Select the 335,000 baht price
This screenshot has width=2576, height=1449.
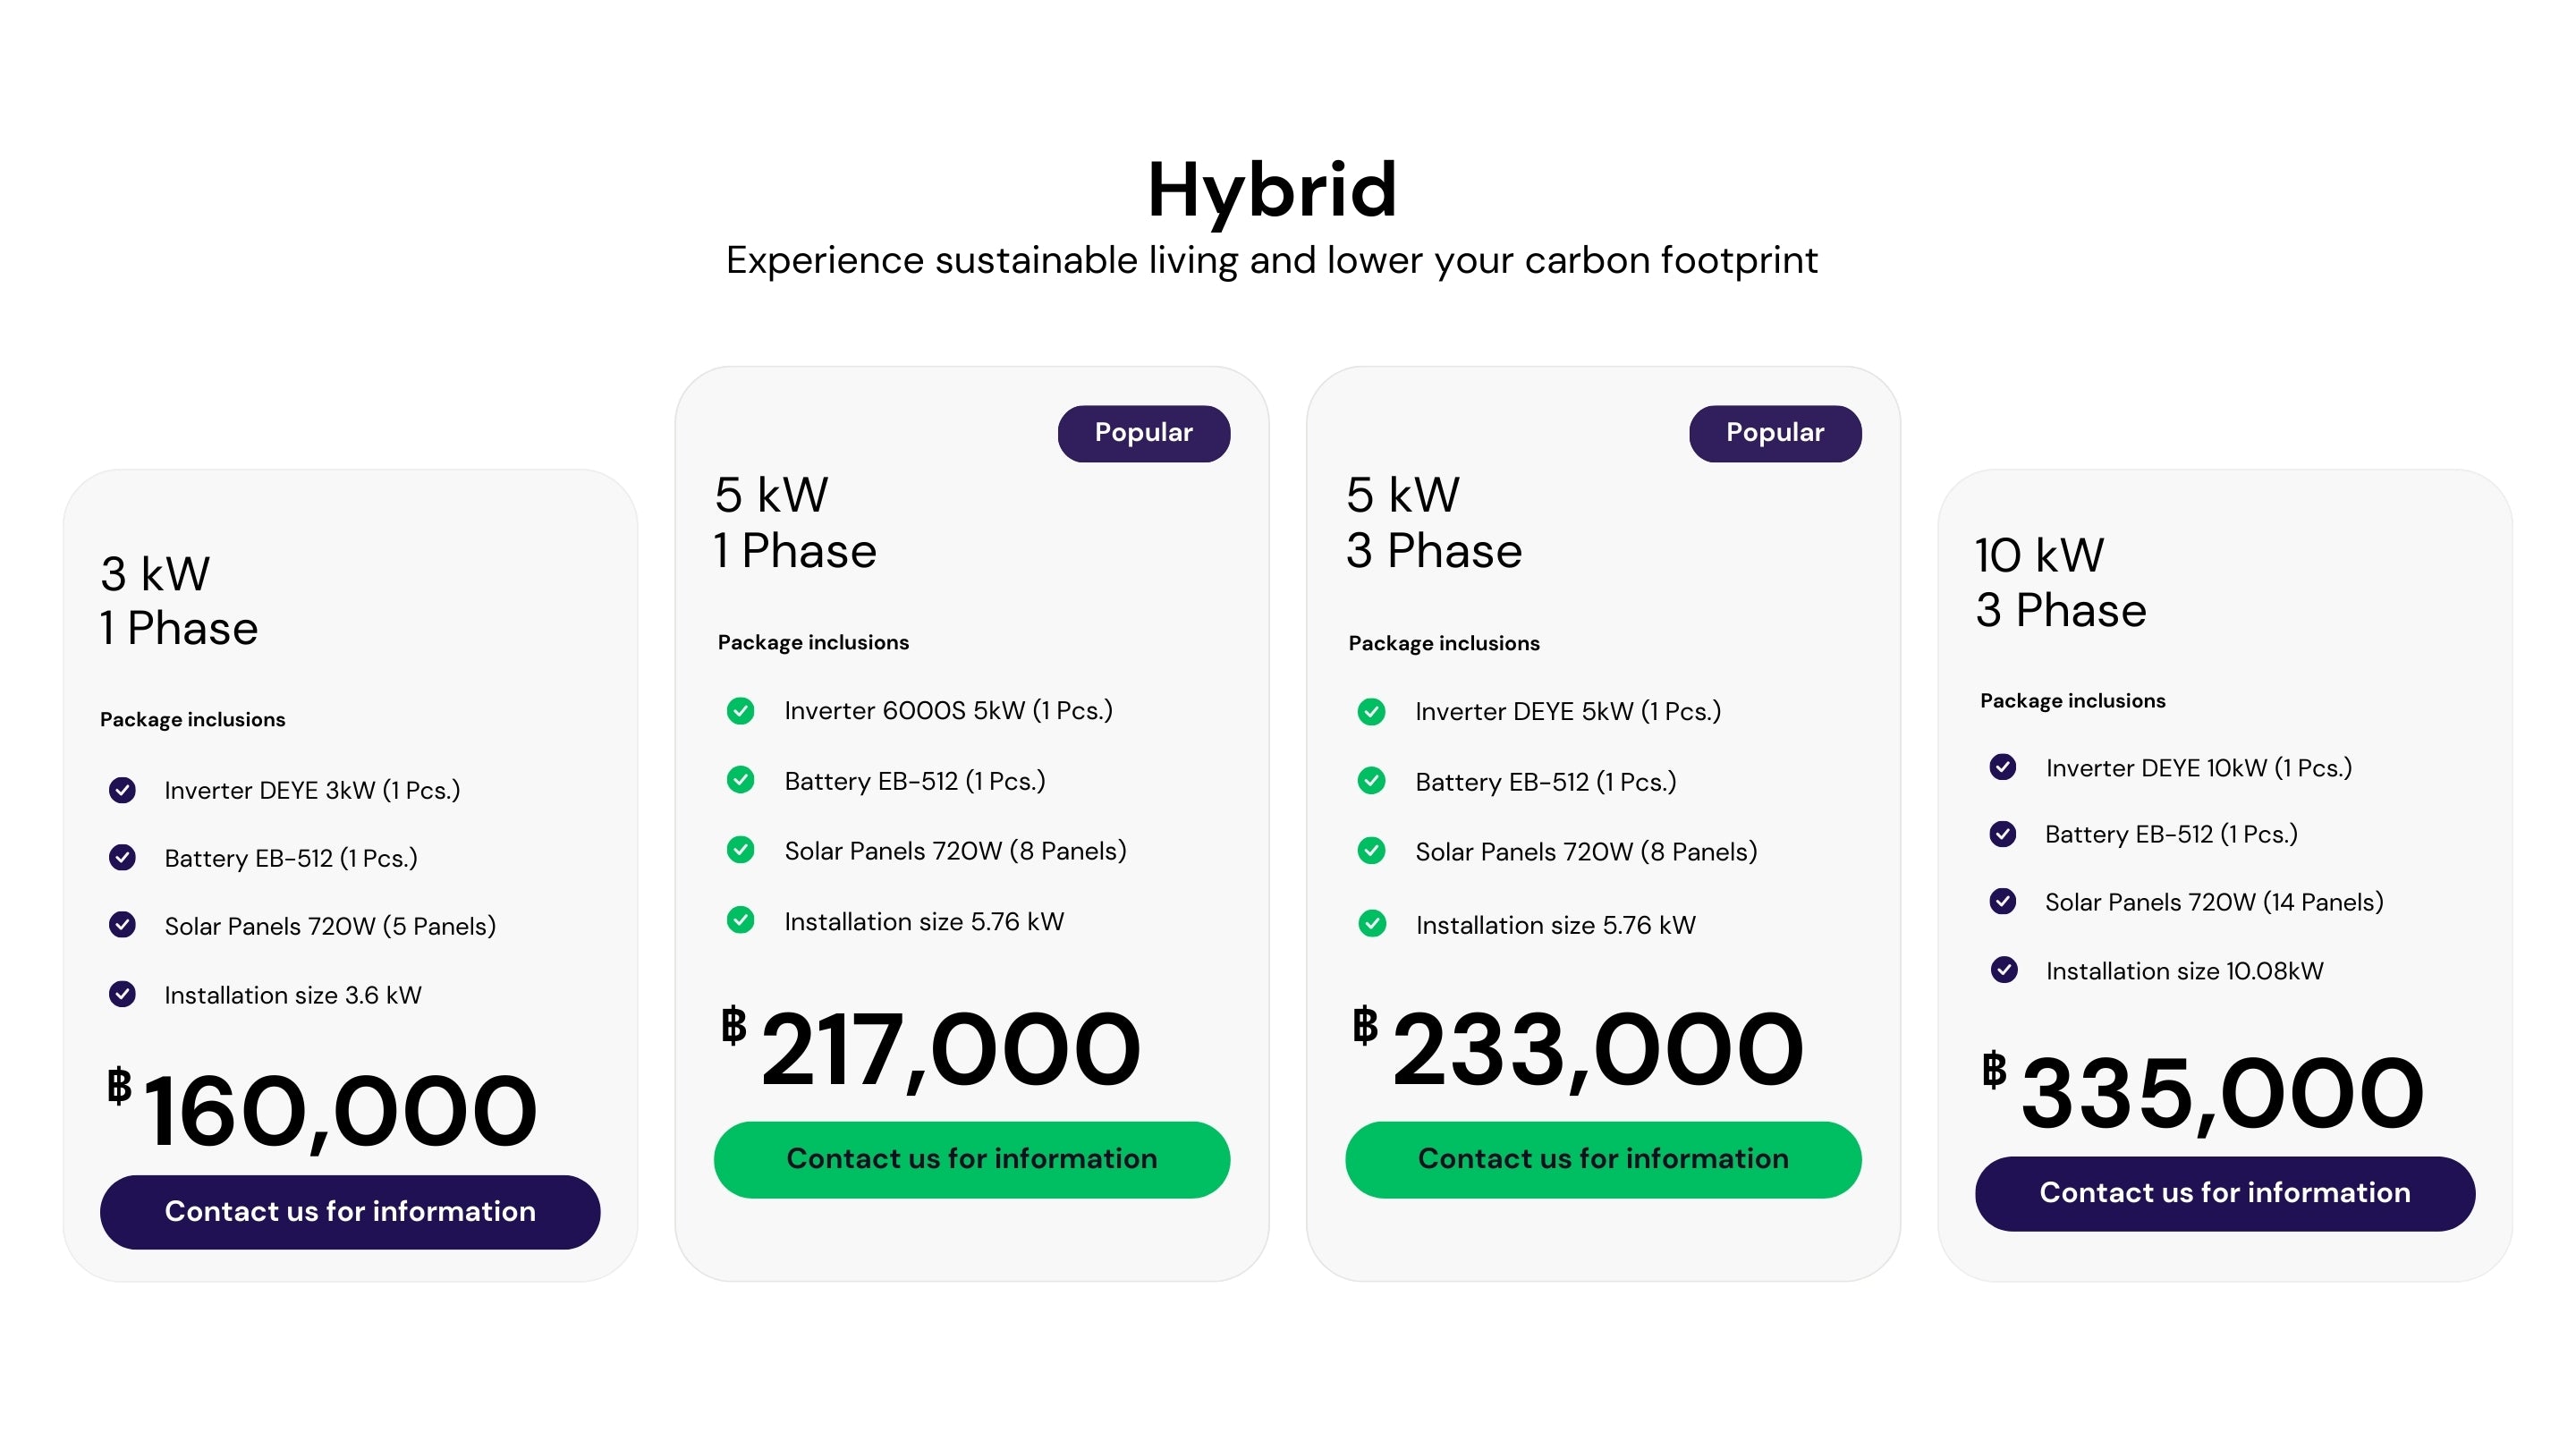[x=2203, y=1094]
